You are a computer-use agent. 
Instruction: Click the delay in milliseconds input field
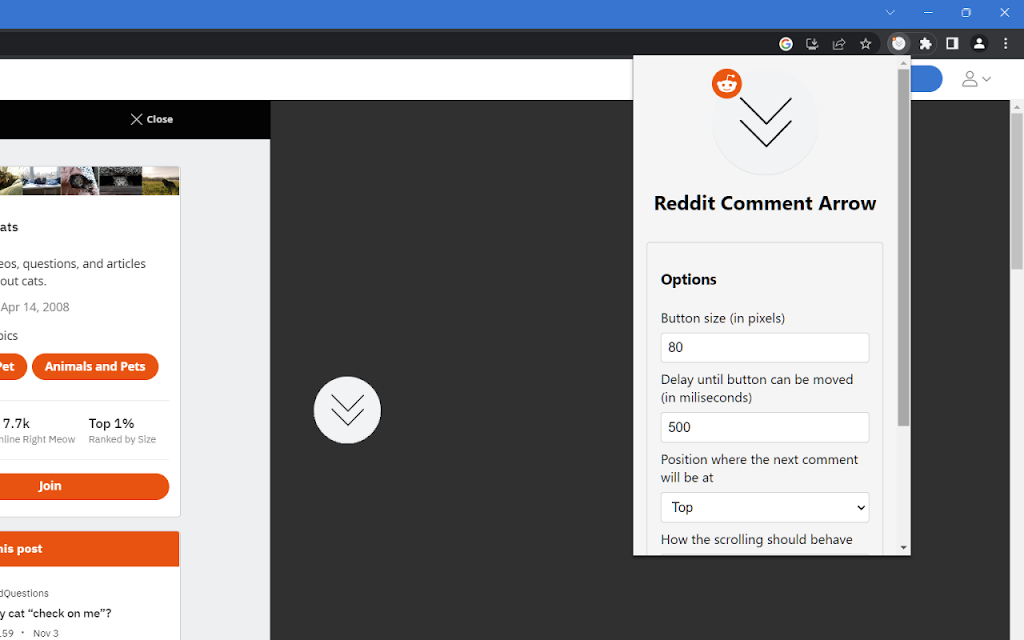[765, 427]
